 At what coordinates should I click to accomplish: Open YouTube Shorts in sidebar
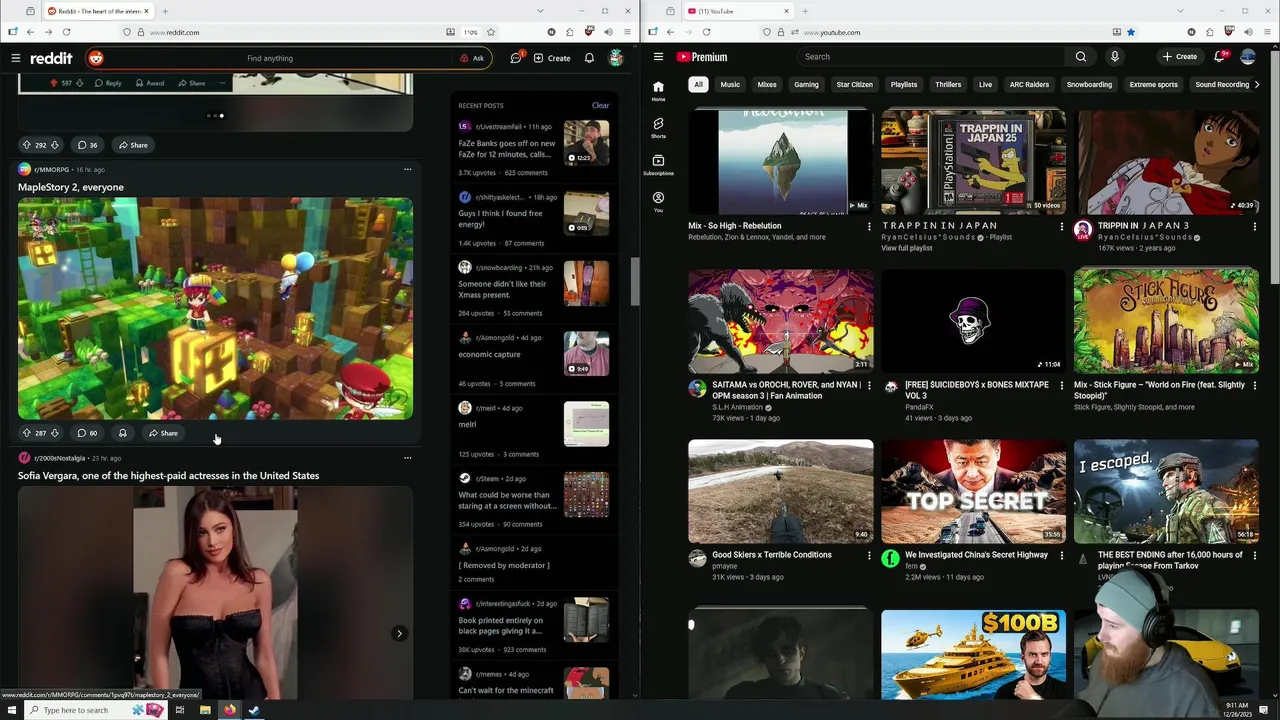(x=658, y=127)
